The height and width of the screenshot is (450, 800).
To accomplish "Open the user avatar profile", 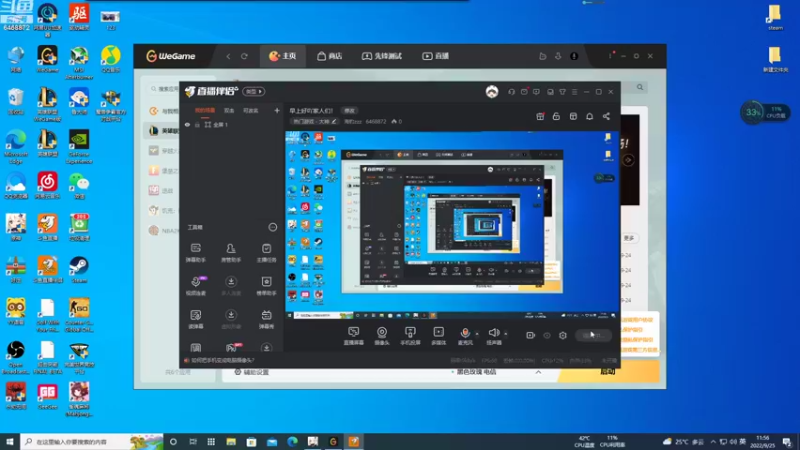I will (492, 91).
